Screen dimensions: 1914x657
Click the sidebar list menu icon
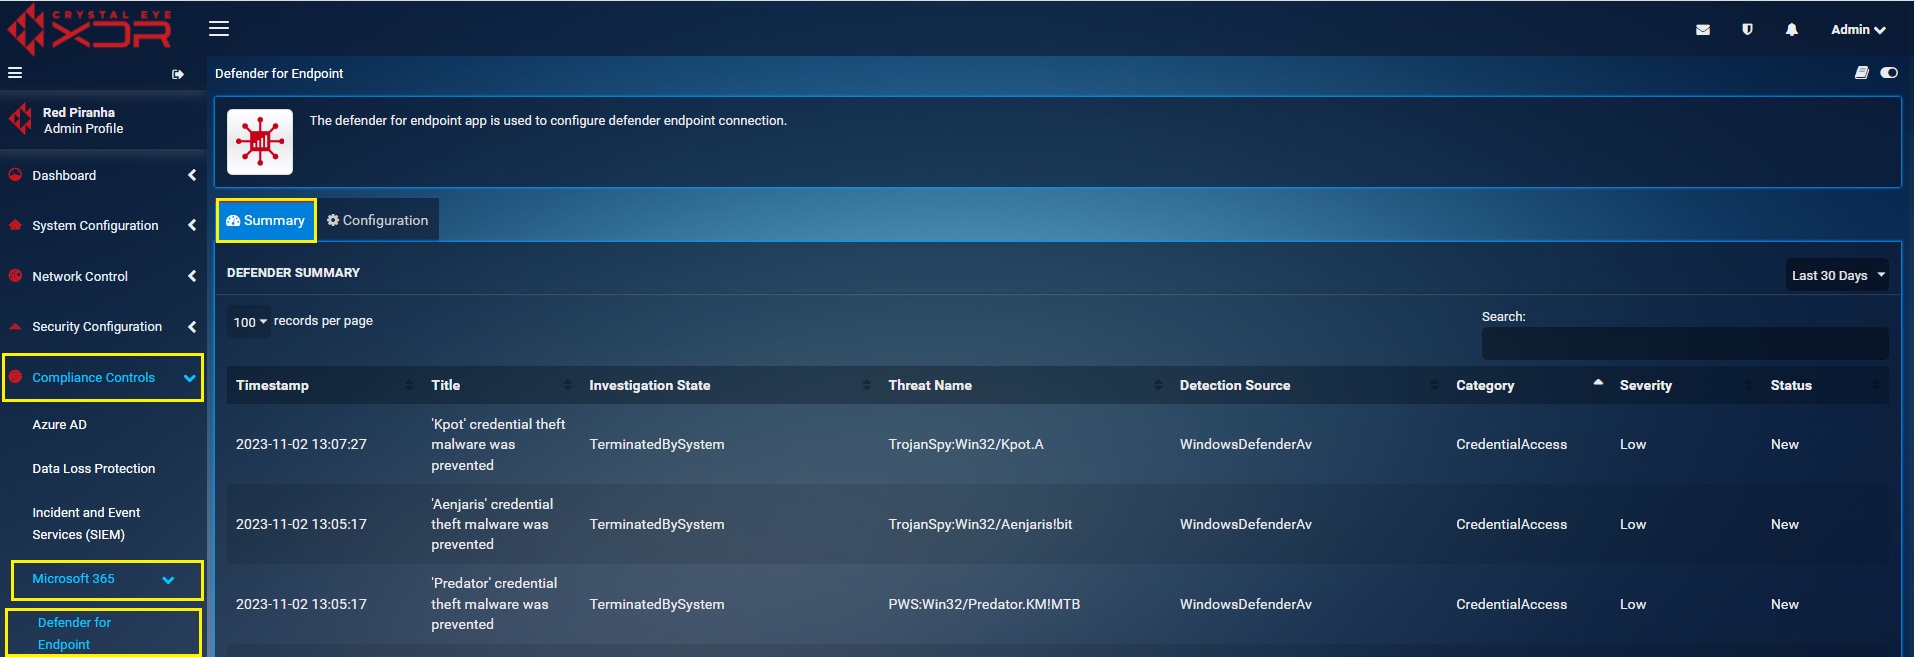click(x=15, y=73)
